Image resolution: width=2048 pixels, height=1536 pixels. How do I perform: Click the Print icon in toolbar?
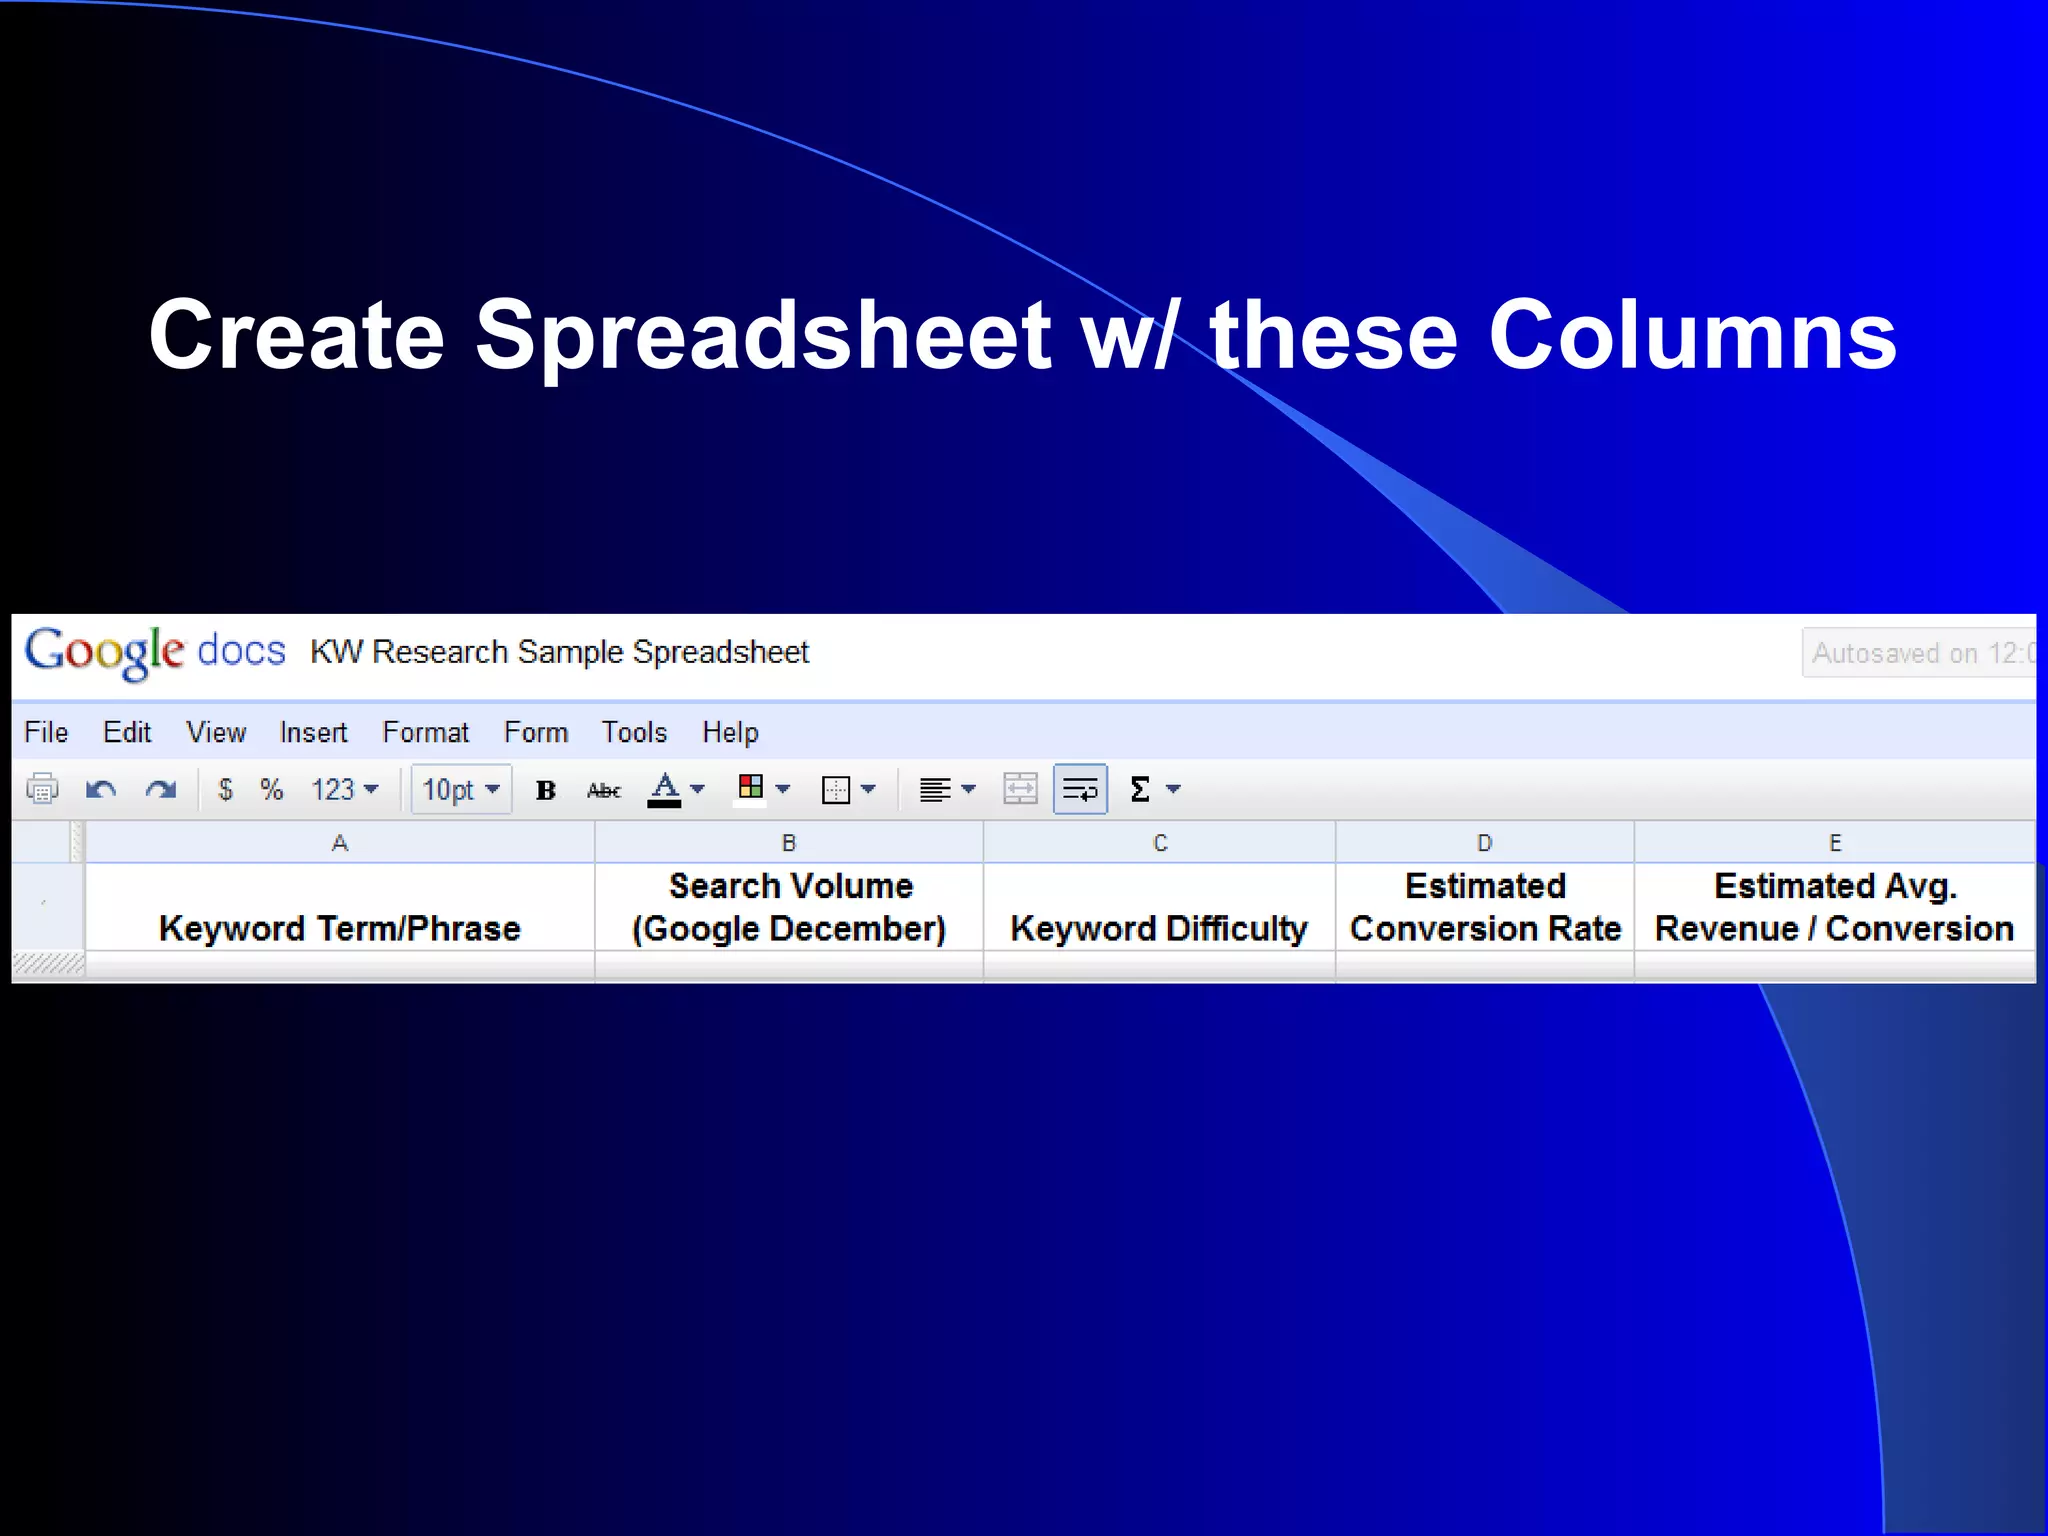pos(42,790)
